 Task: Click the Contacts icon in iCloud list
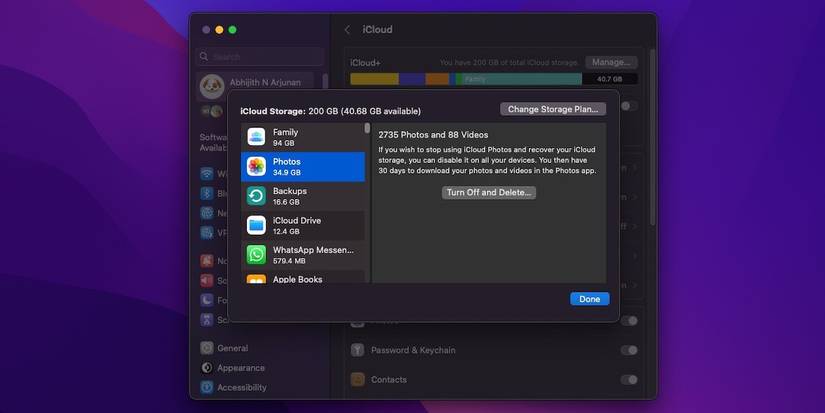pos(358,379)
